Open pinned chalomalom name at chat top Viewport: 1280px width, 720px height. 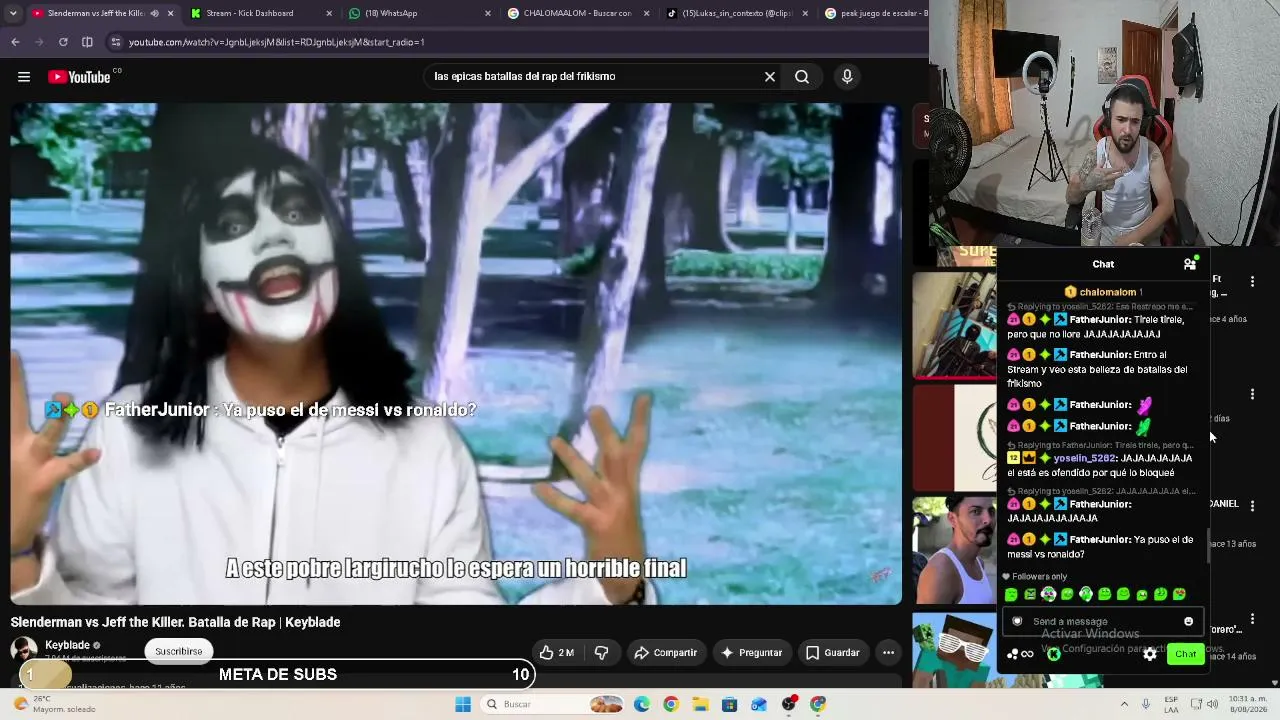pos(1107,292)
